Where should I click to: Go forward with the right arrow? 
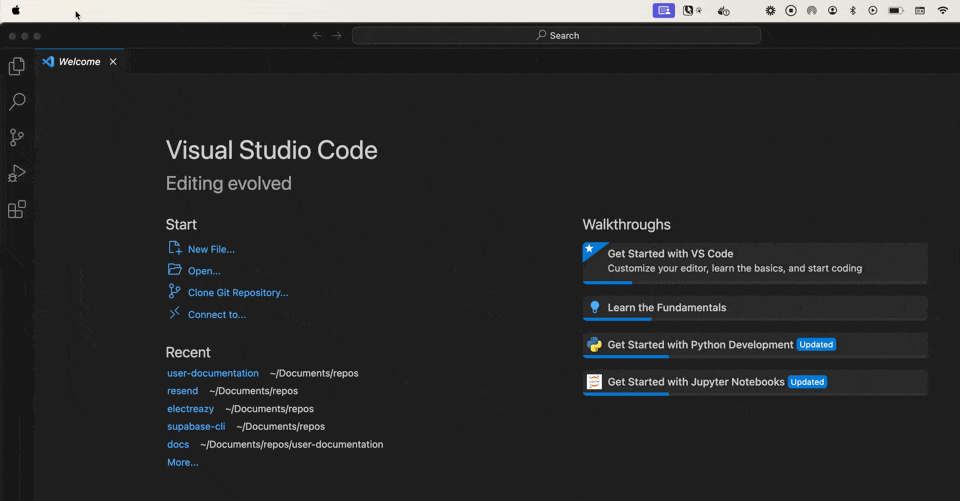click(337, 36)
